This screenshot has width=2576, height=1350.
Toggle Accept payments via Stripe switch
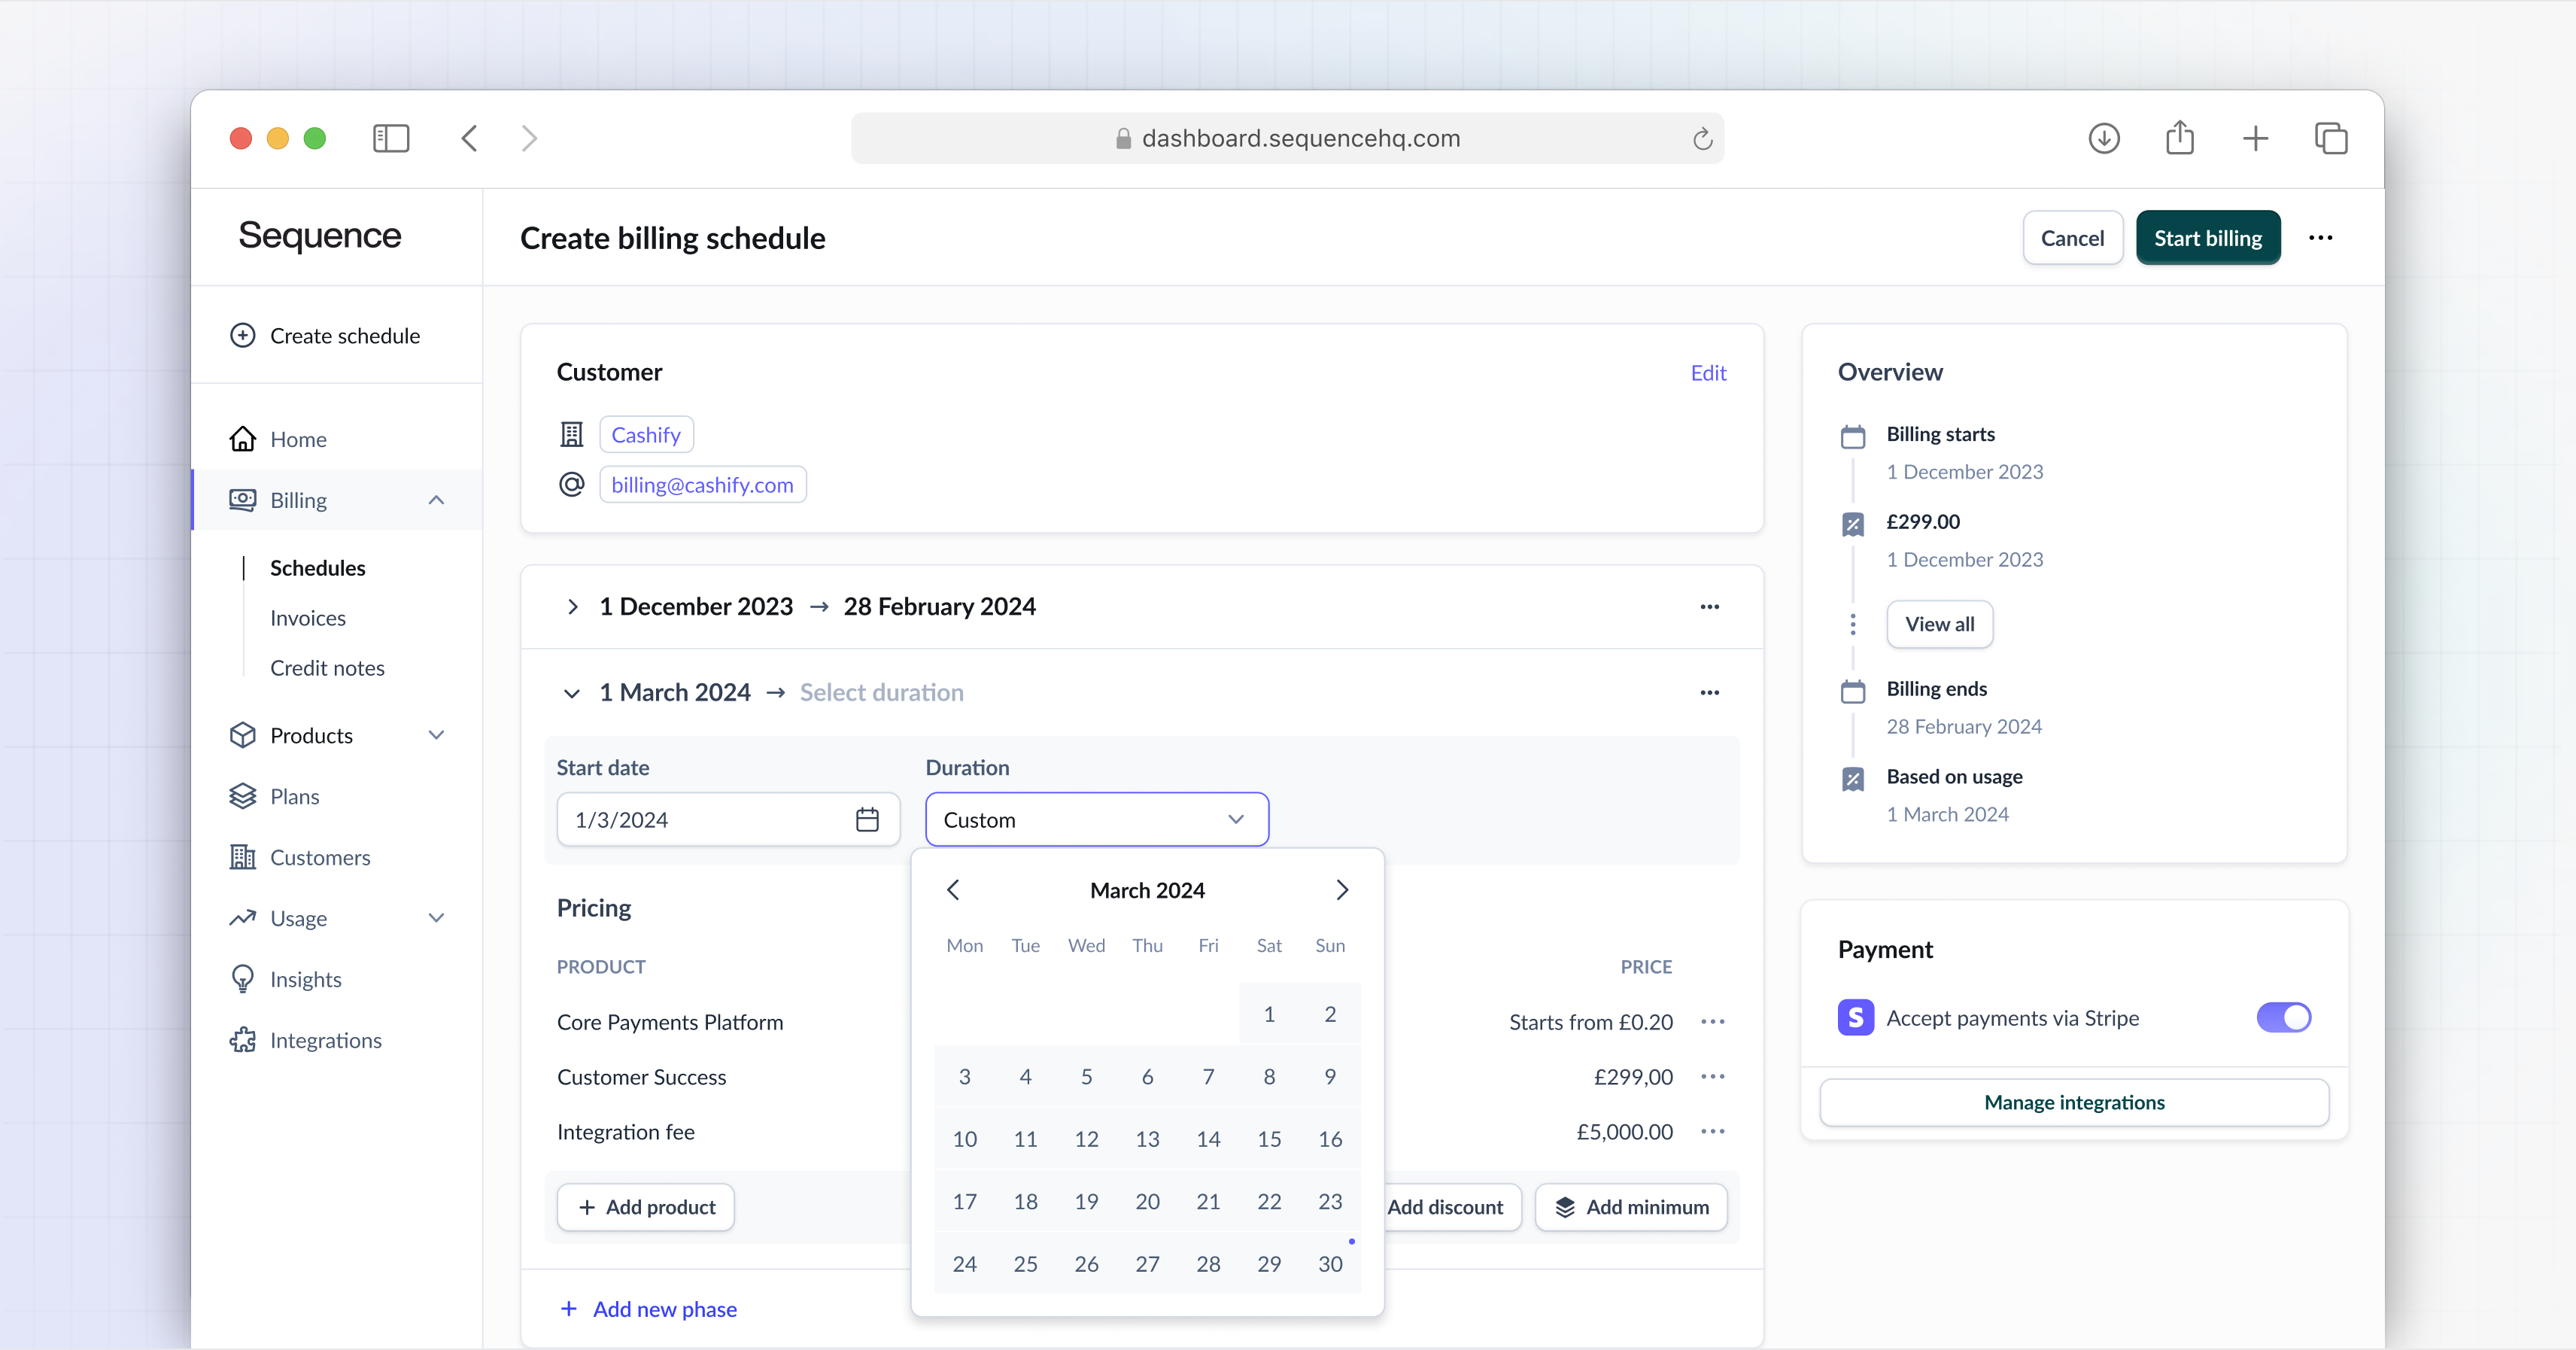[2283, 1018]
